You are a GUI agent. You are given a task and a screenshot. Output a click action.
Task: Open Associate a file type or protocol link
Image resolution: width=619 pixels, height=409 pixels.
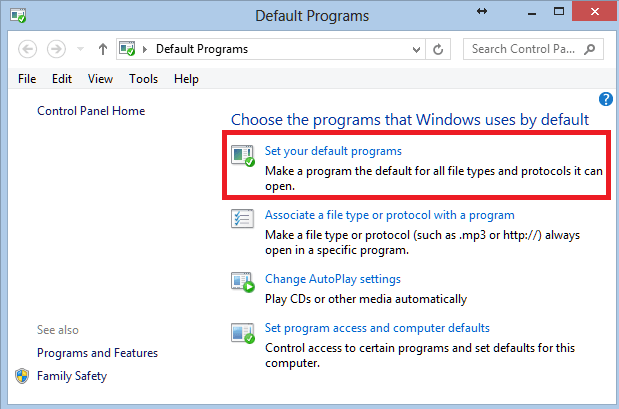(x=390, y=215)
